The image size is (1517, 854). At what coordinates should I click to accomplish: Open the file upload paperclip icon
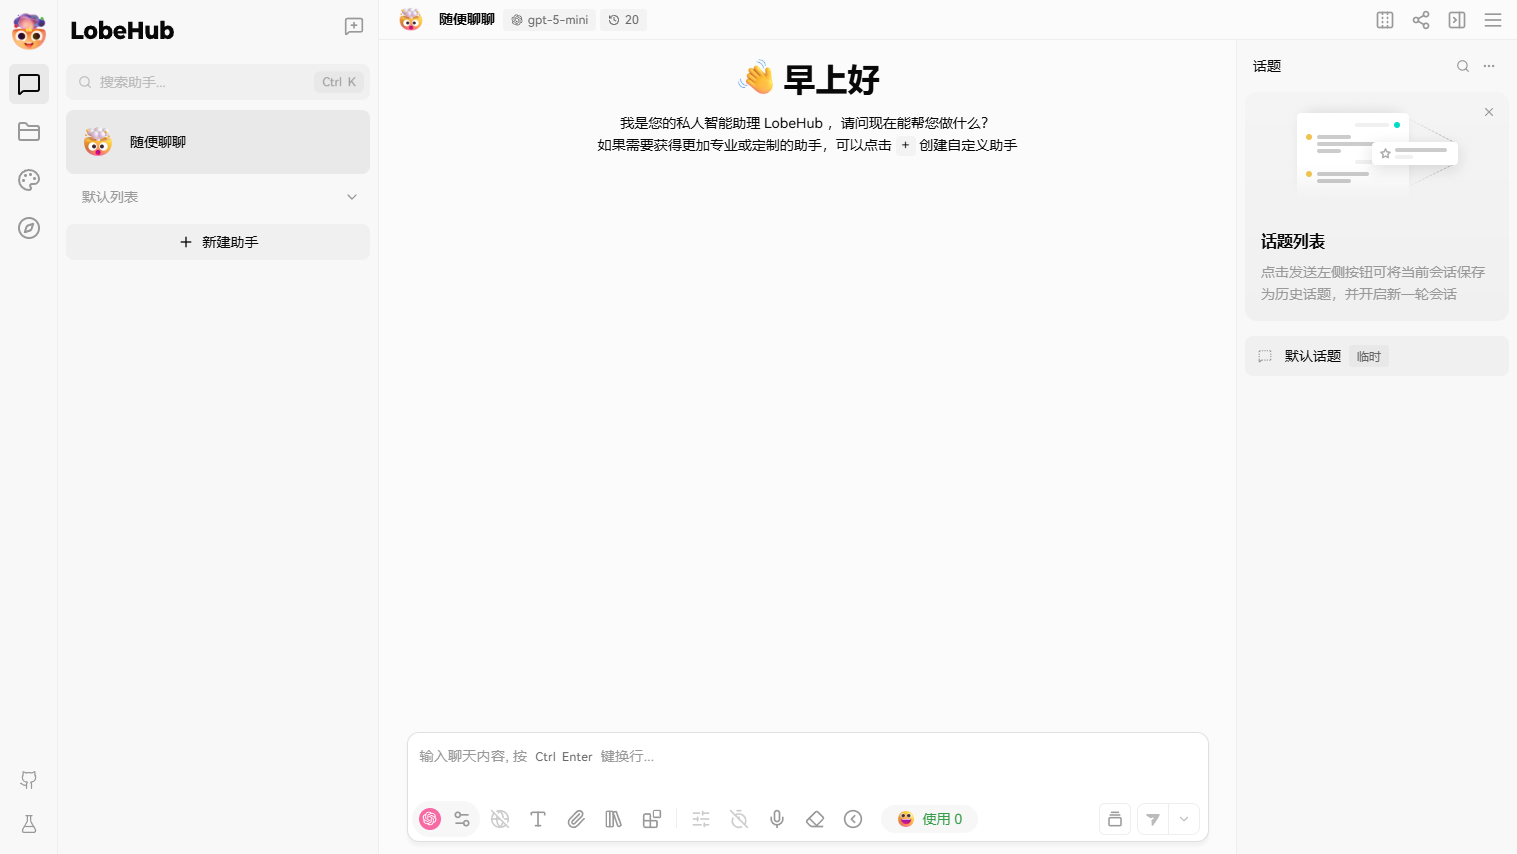tap(576, 819)
